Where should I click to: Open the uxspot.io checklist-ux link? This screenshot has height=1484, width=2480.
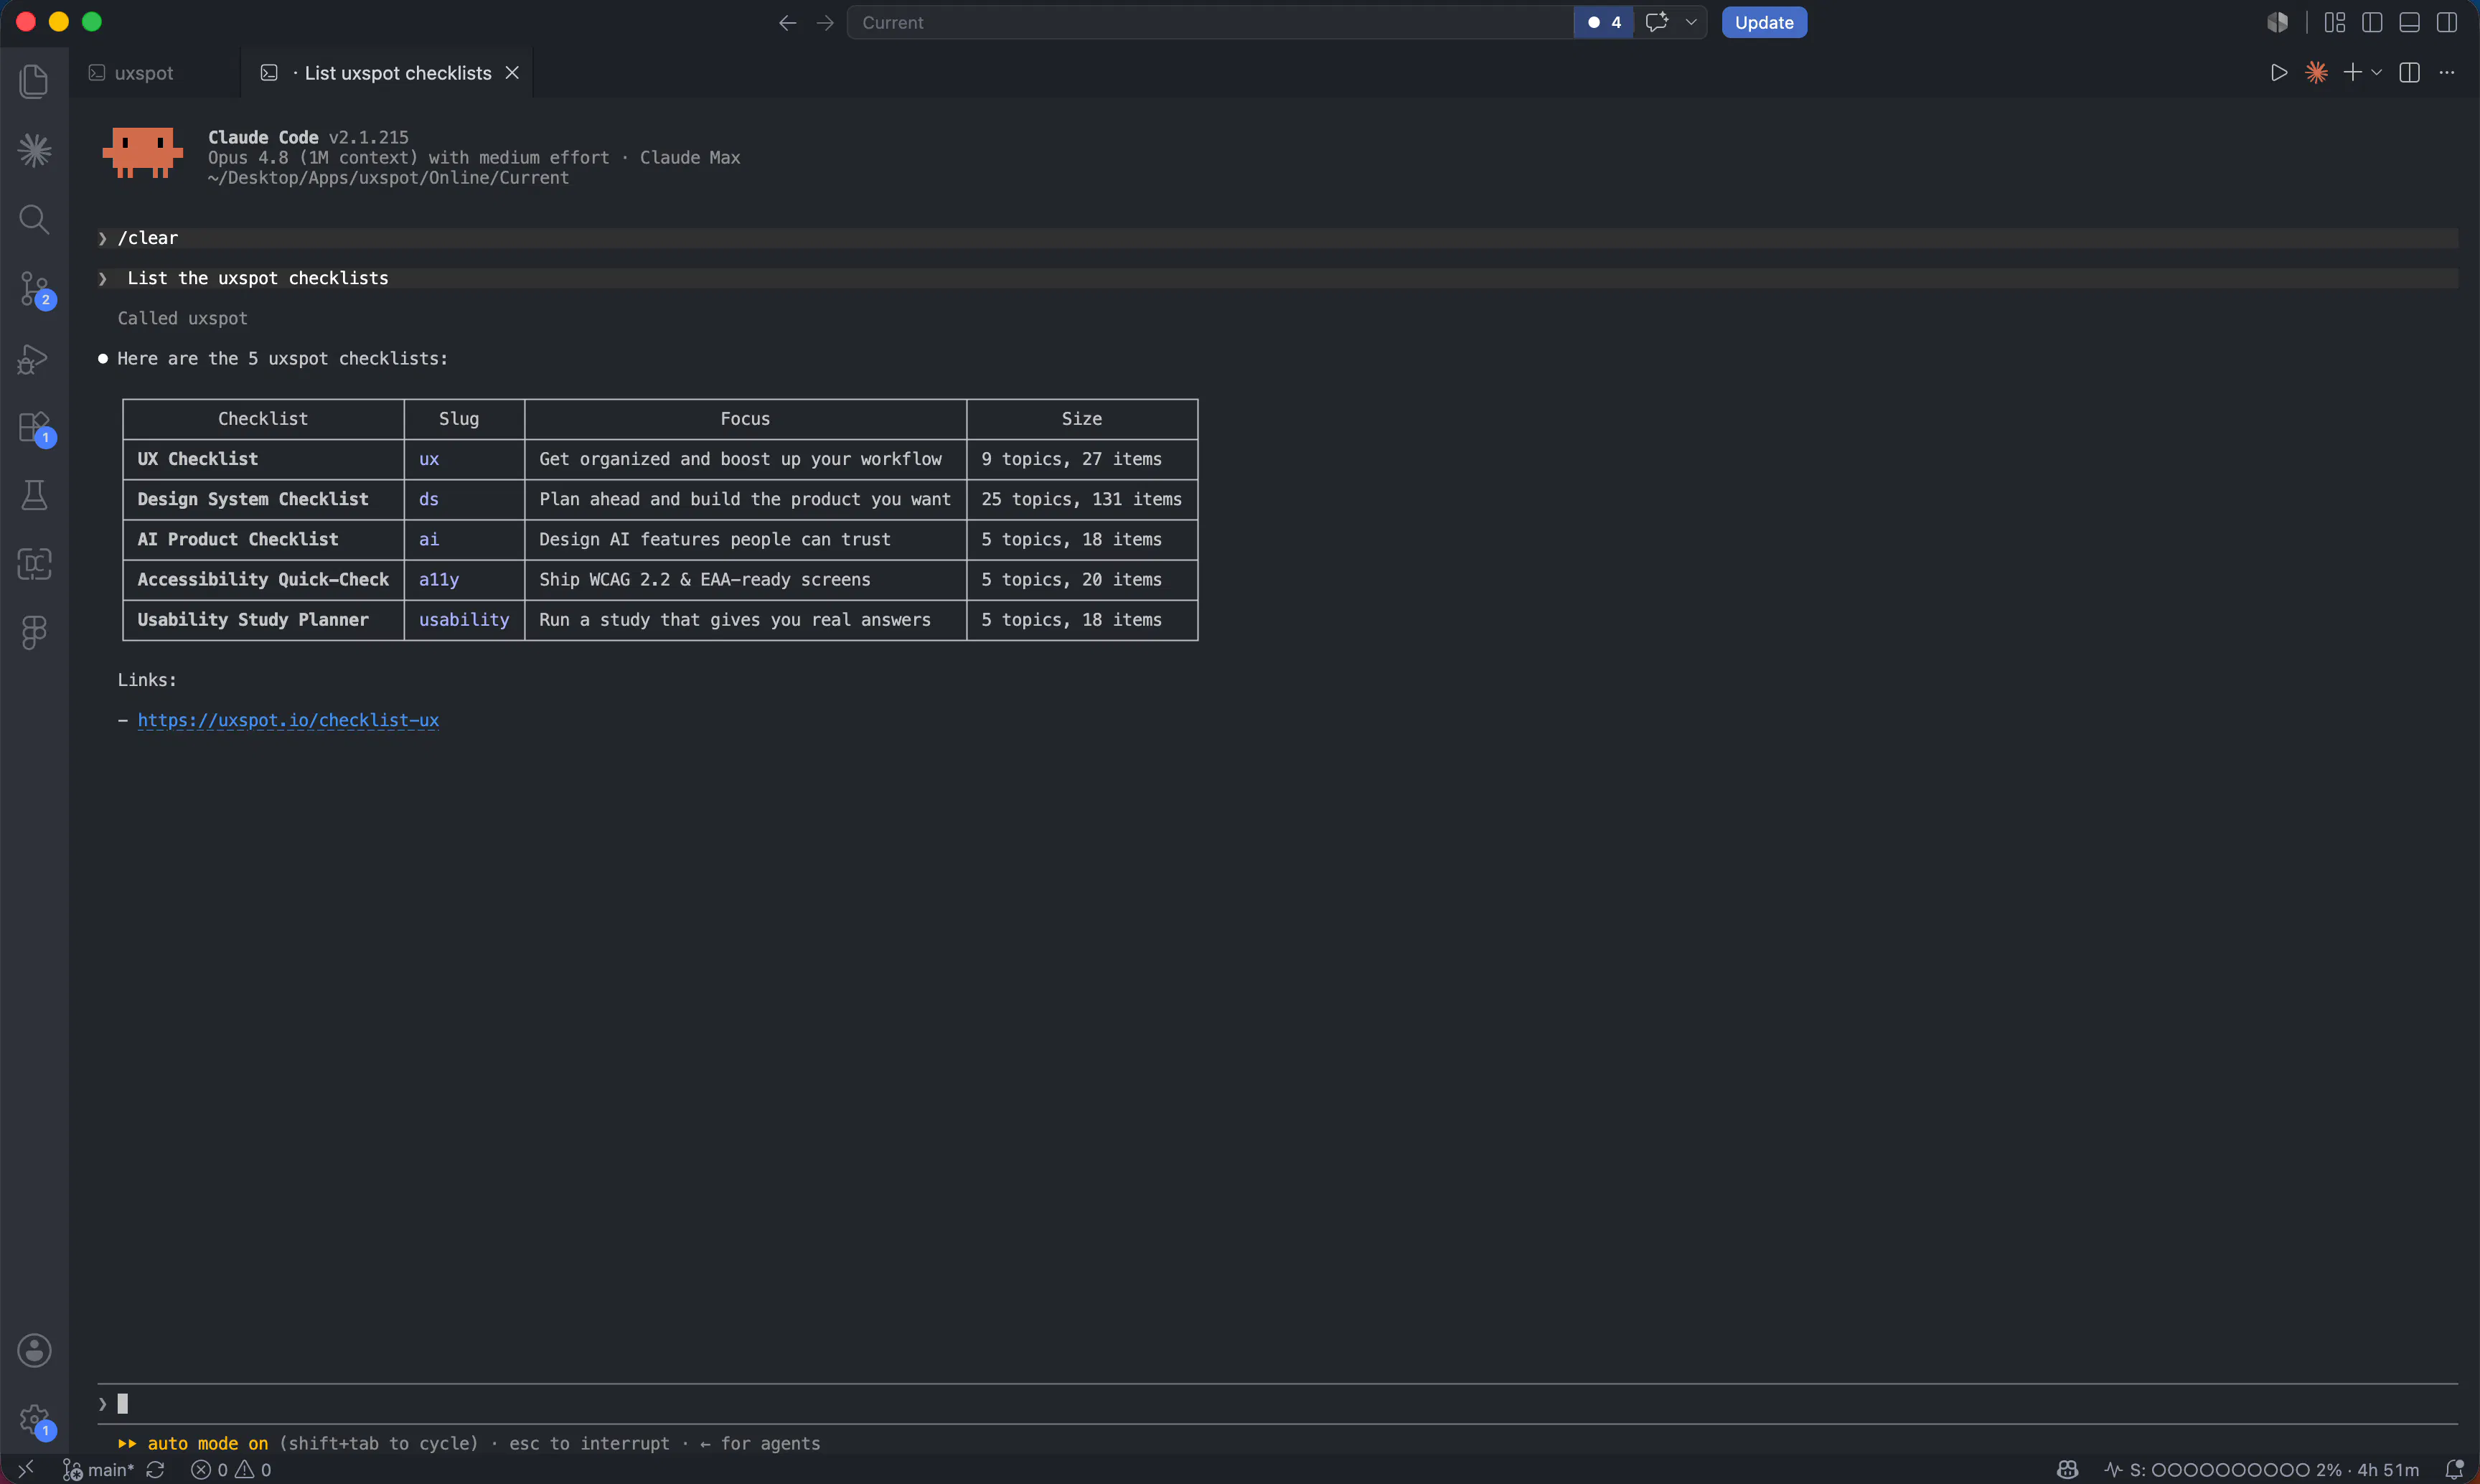288,720
